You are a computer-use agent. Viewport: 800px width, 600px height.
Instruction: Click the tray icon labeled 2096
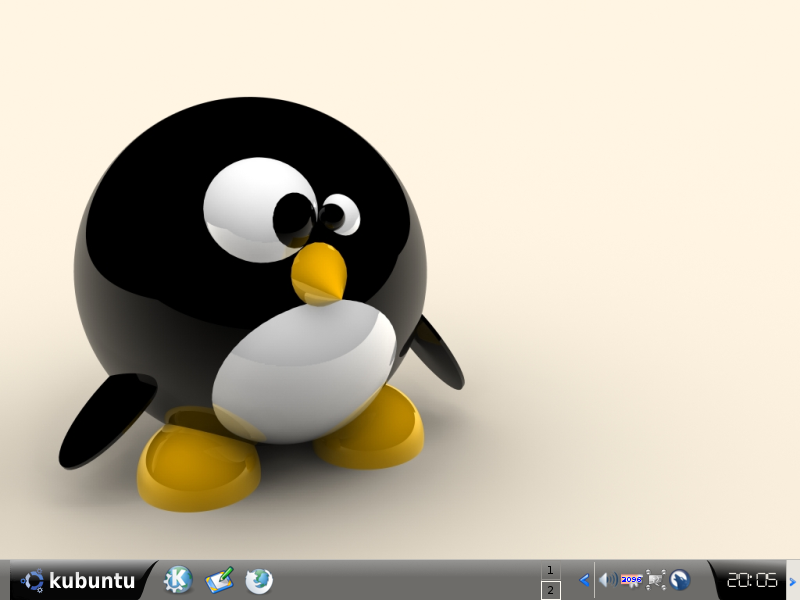coord(632,580)
